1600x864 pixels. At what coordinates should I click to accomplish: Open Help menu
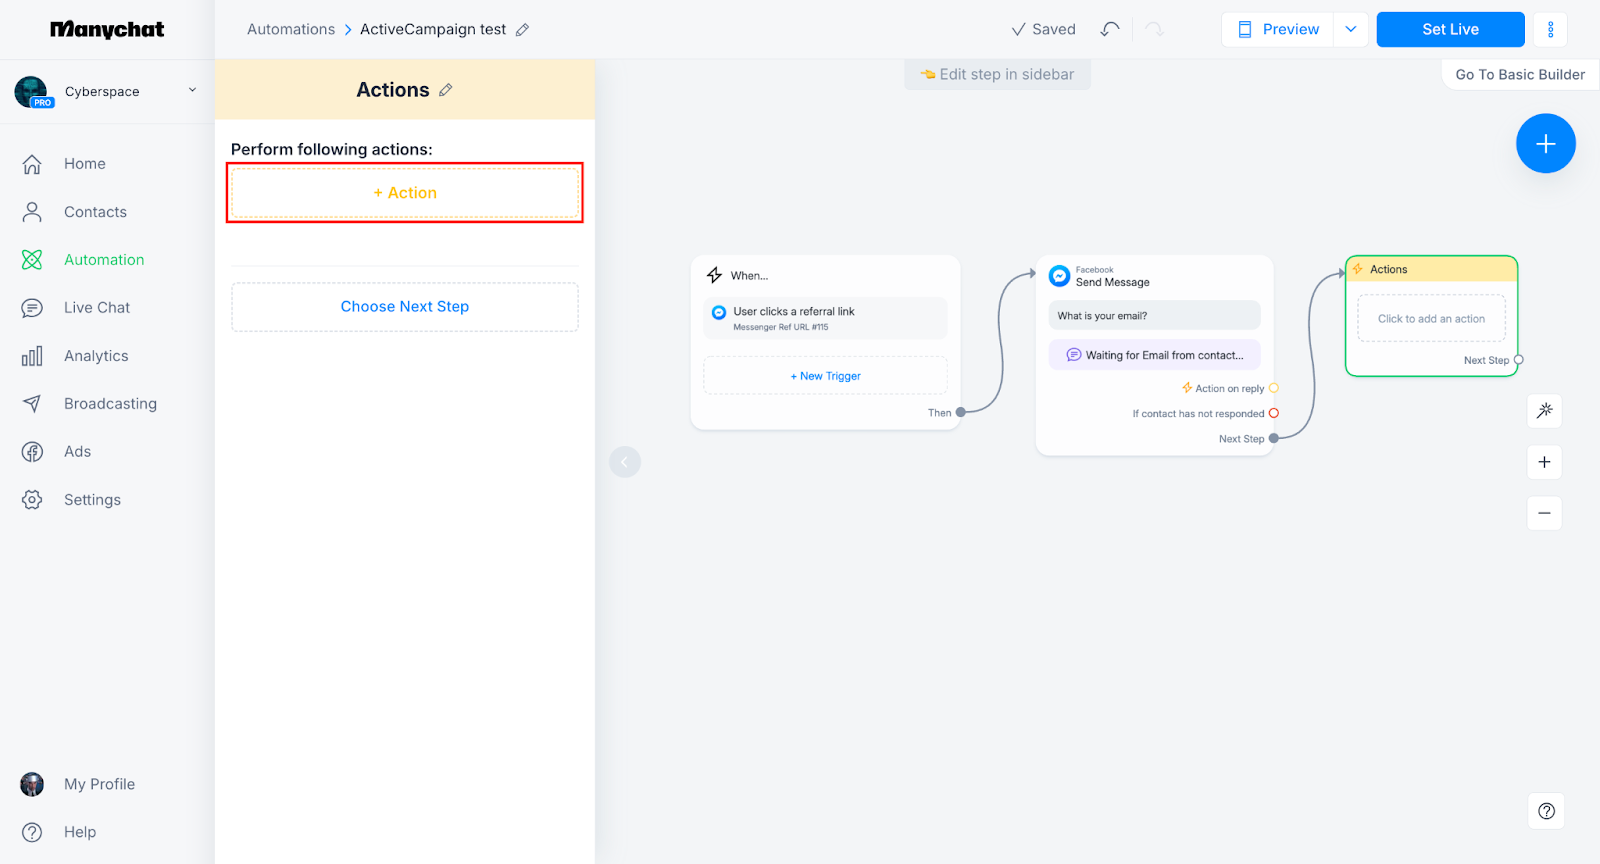coord(80,832)
